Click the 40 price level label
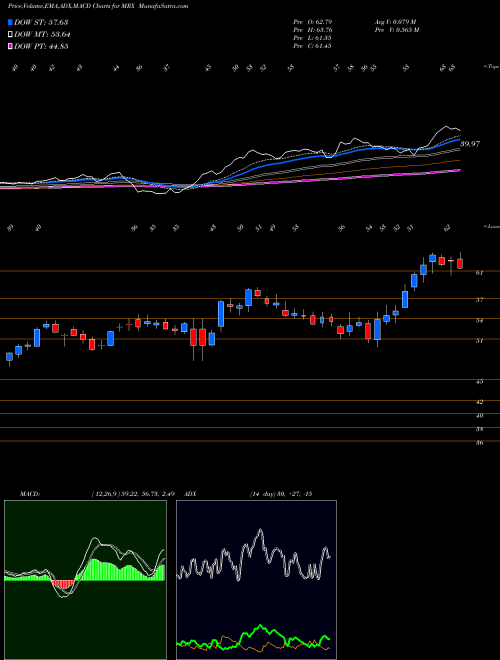This screenshot has width=500, height=660. [x=479, y=416]
